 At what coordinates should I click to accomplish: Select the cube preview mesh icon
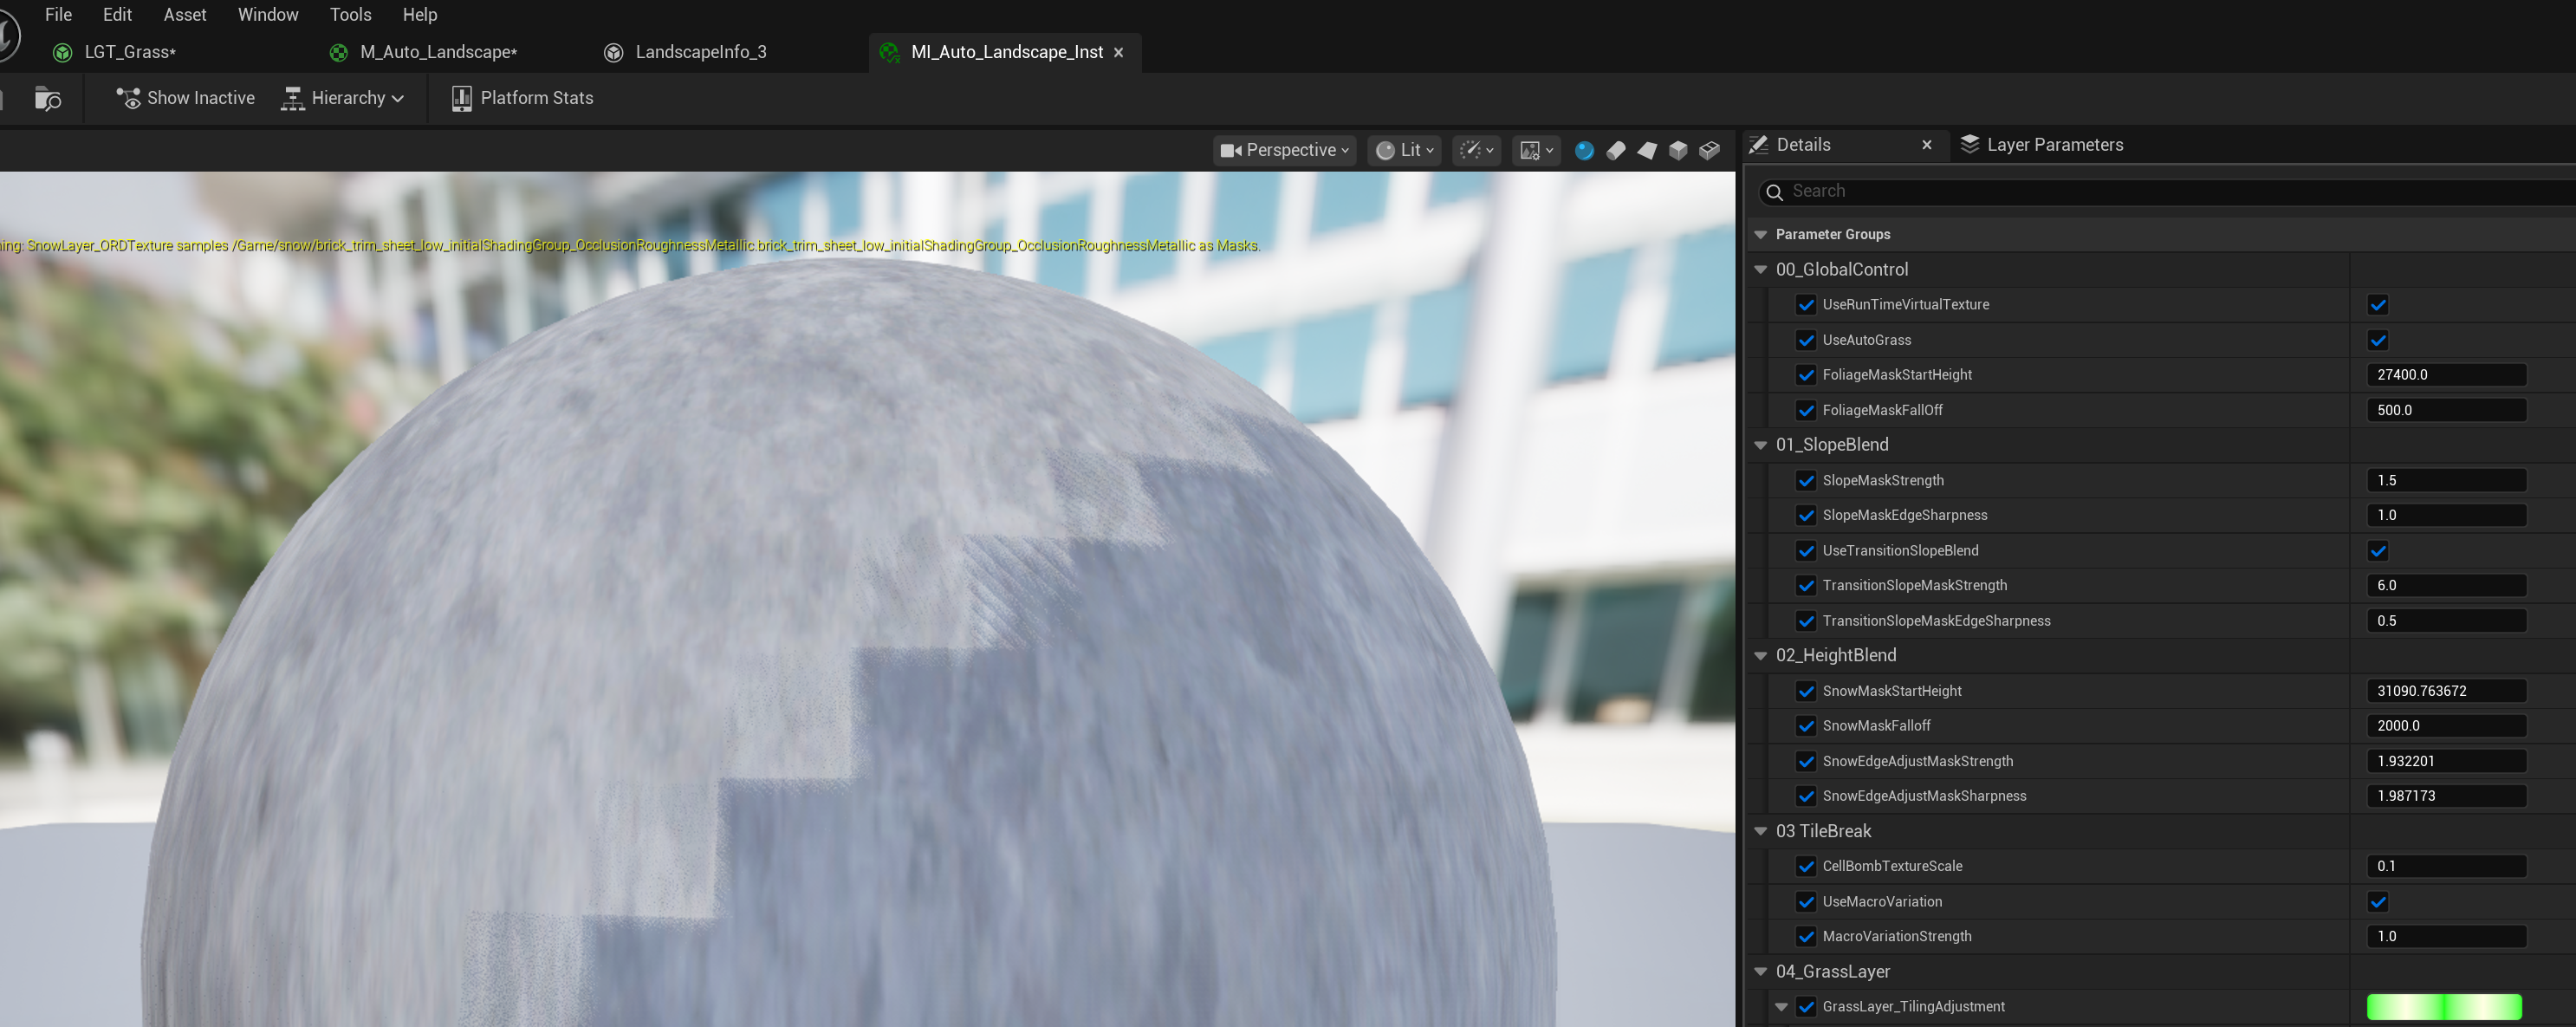1678,150
